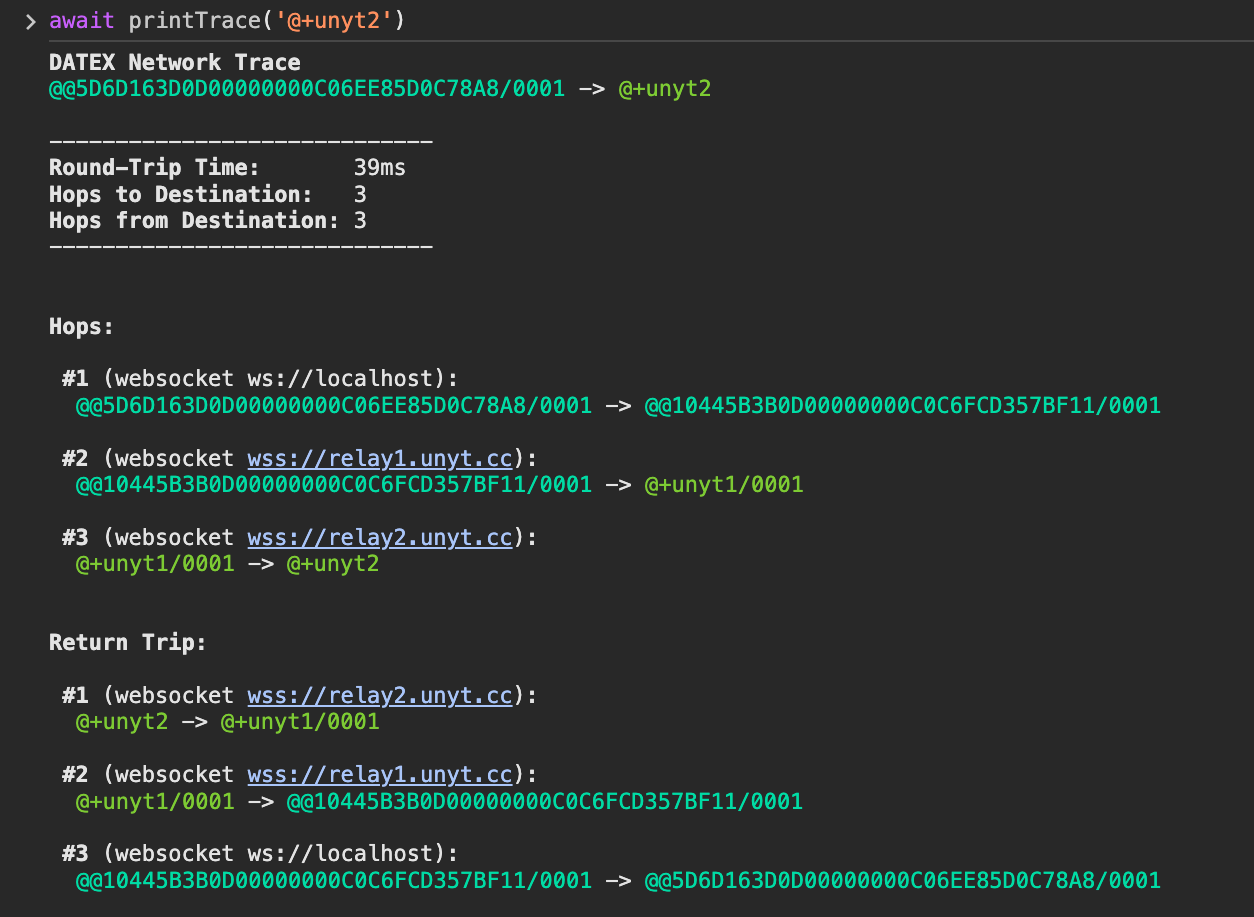Click the Hops: section heading

coord(76,326)
